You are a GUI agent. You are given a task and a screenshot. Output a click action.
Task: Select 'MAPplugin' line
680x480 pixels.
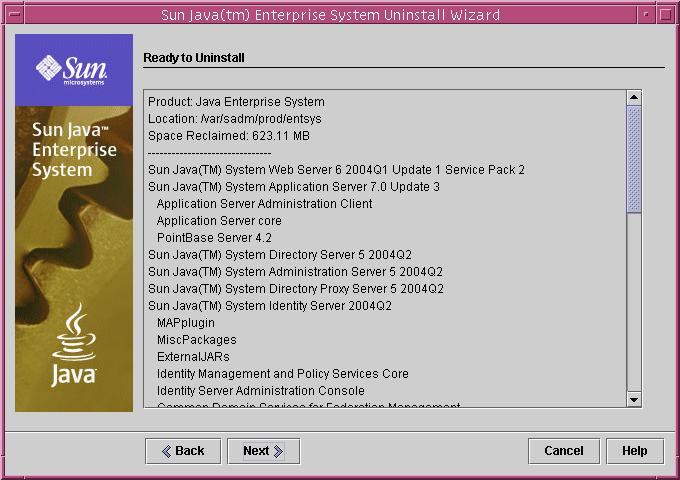[x=186, y=323]
